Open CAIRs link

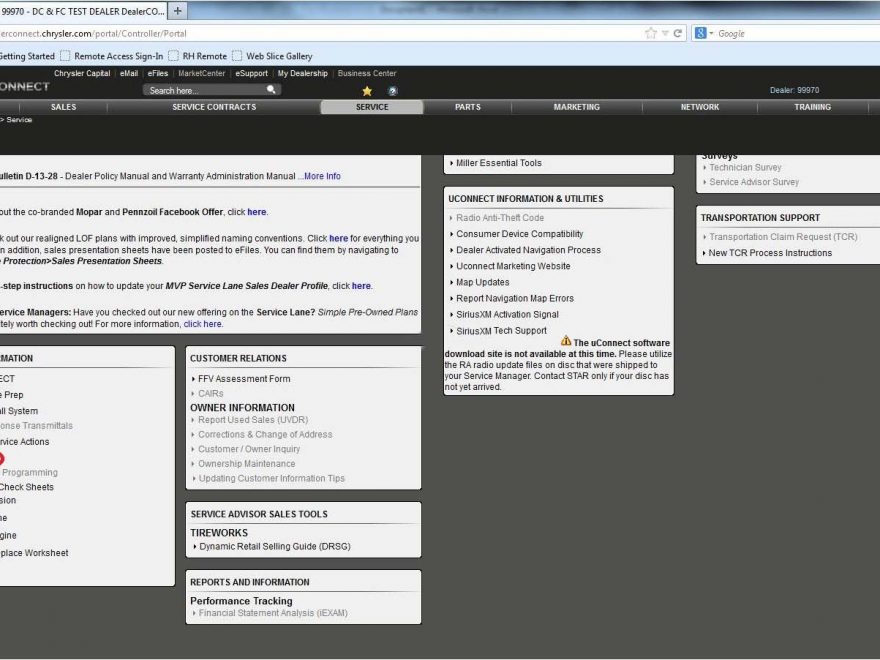[210, 394]
